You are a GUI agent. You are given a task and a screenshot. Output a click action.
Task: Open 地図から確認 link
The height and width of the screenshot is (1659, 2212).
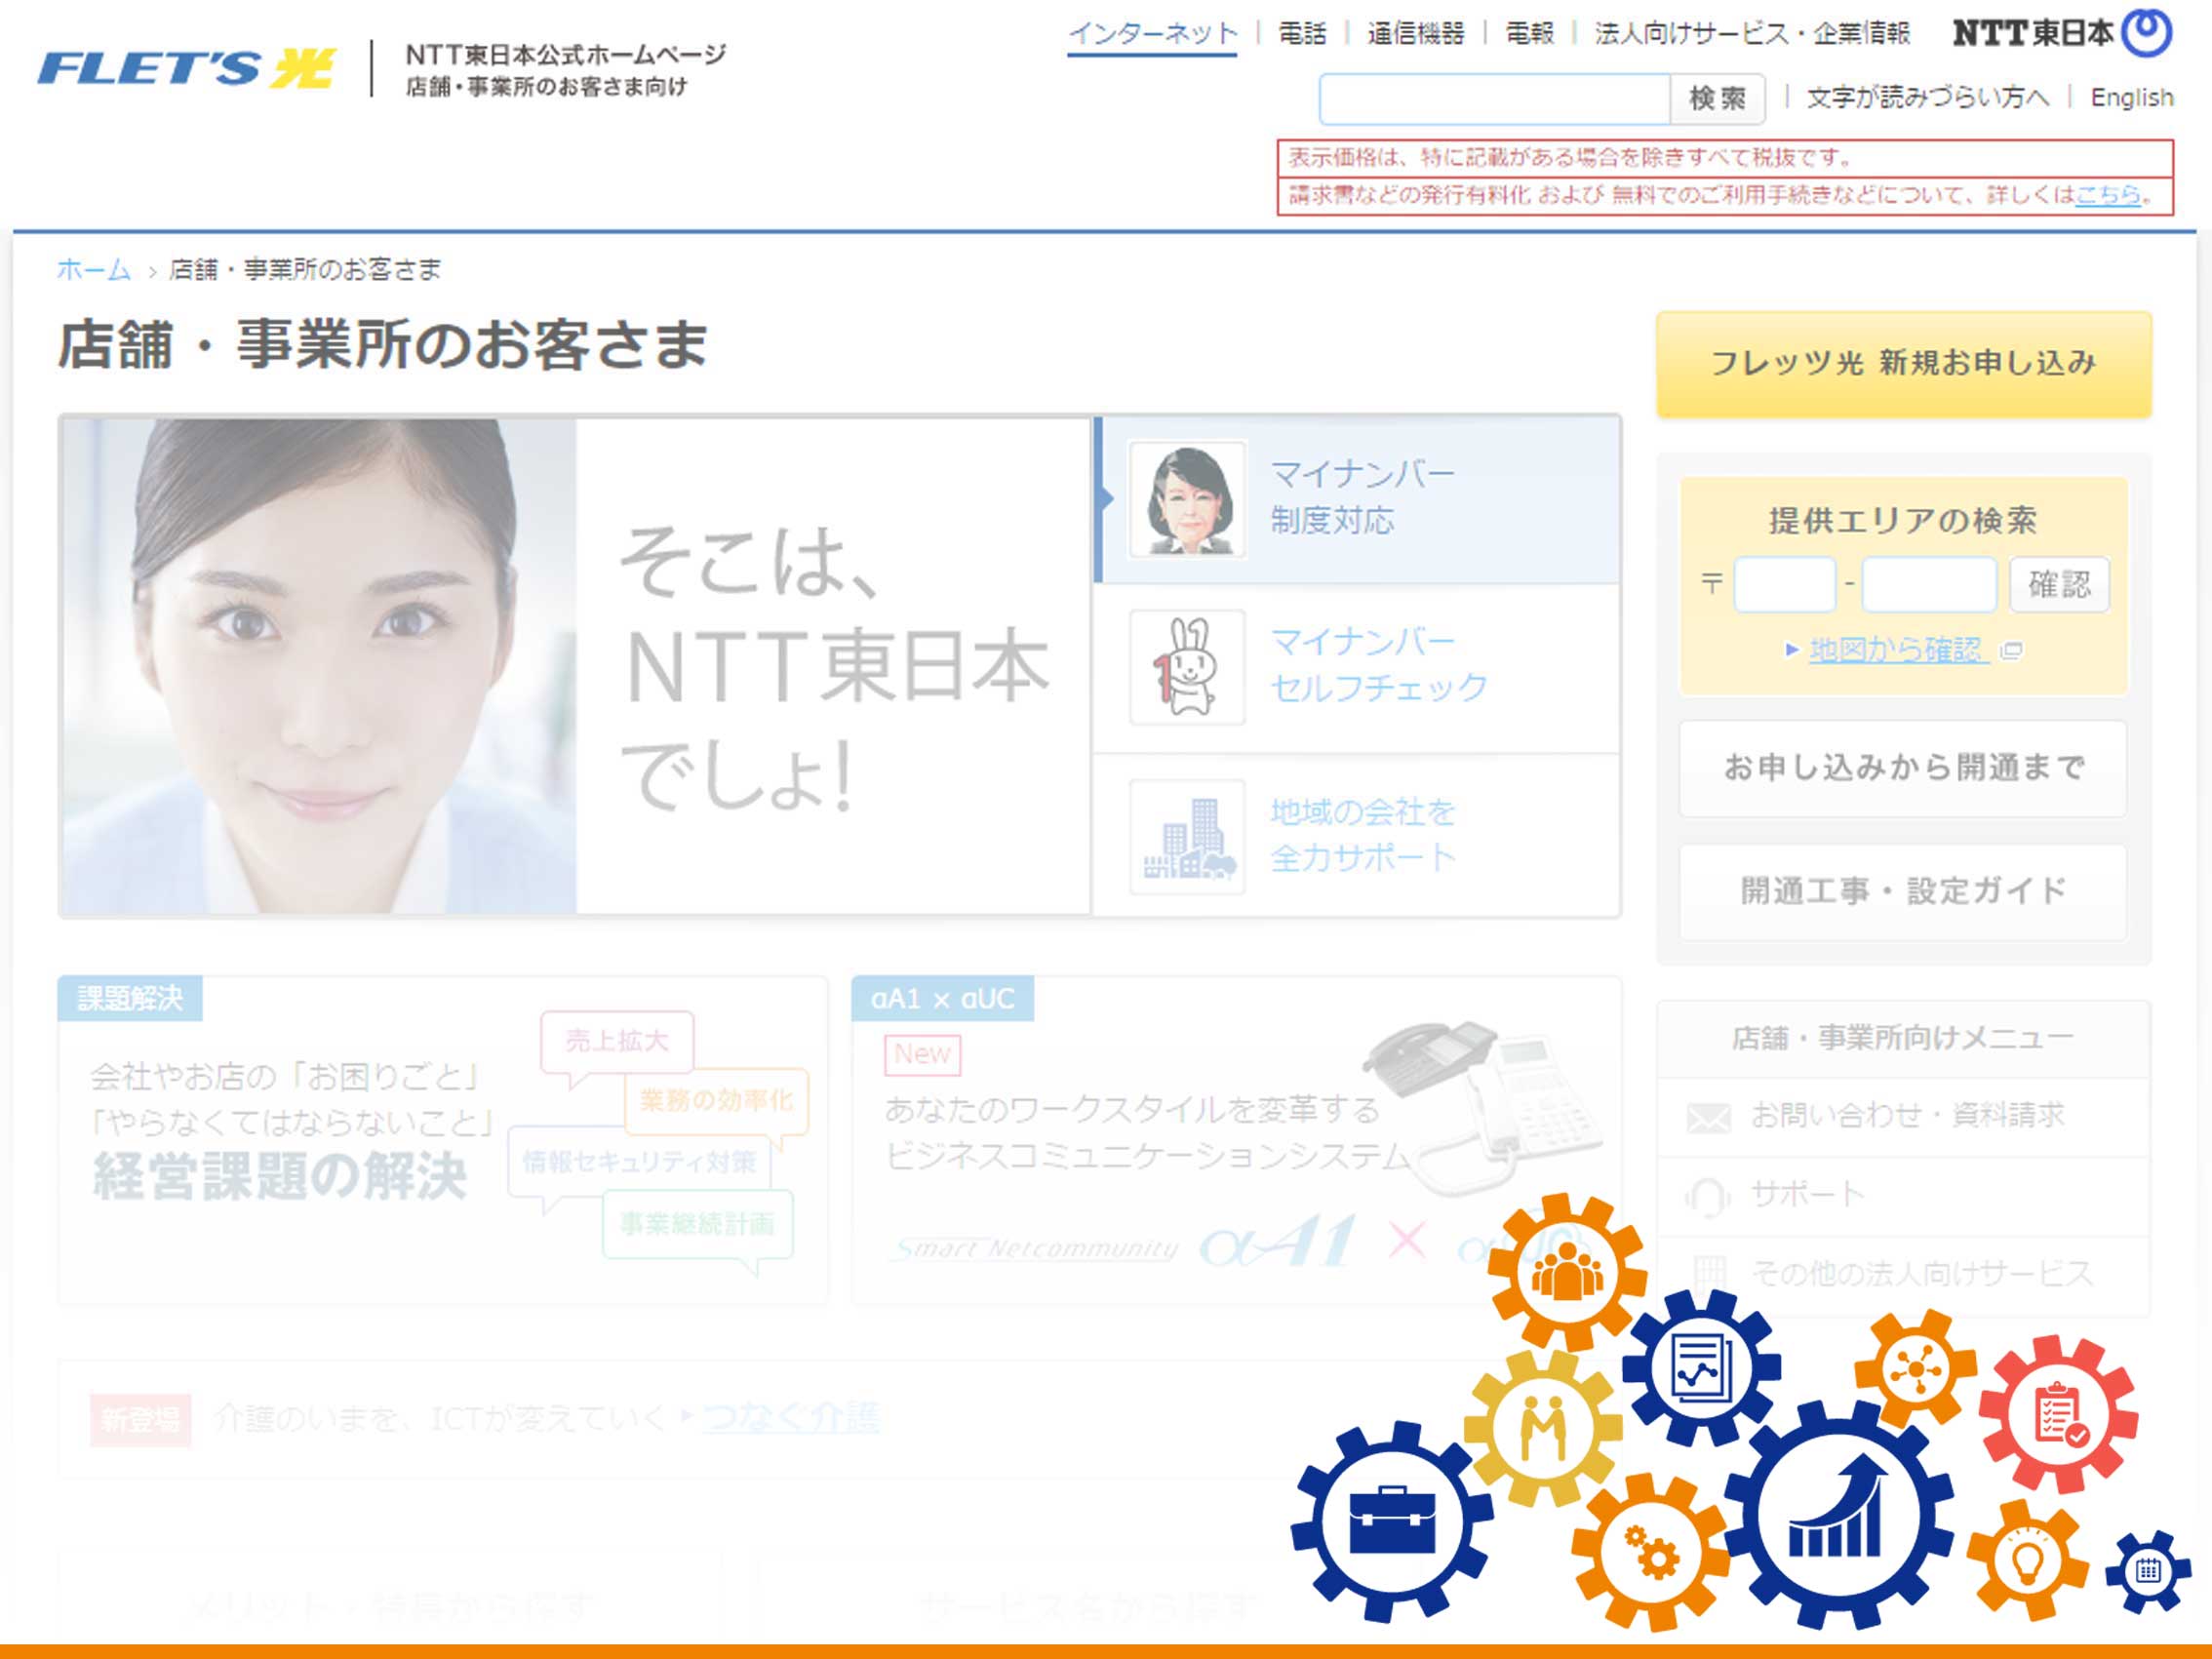click(1898, 650)
